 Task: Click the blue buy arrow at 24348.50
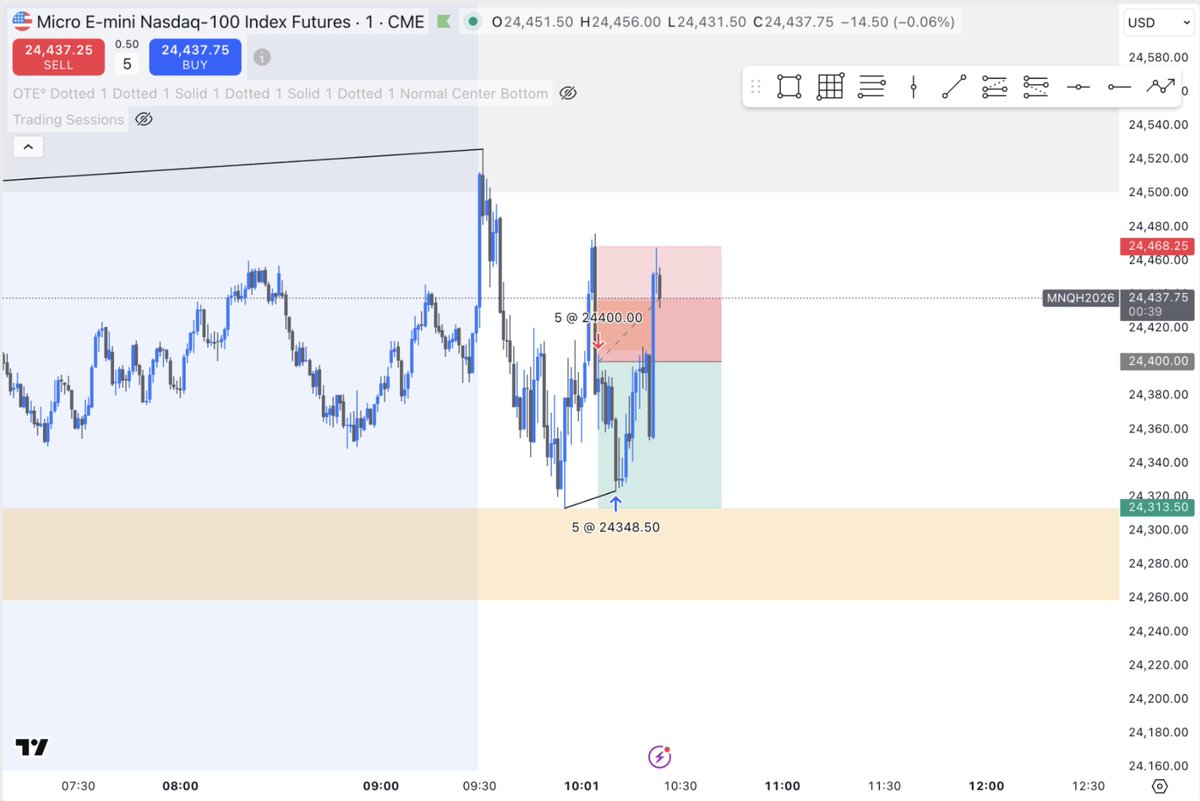615,503
